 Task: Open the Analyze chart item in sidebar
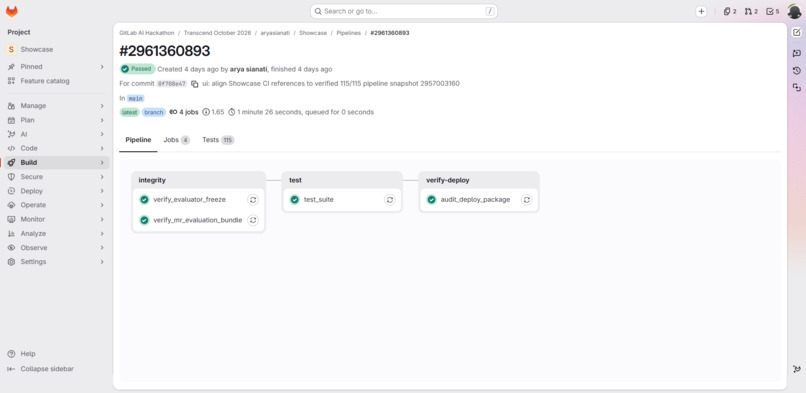(x=56, y=233)
